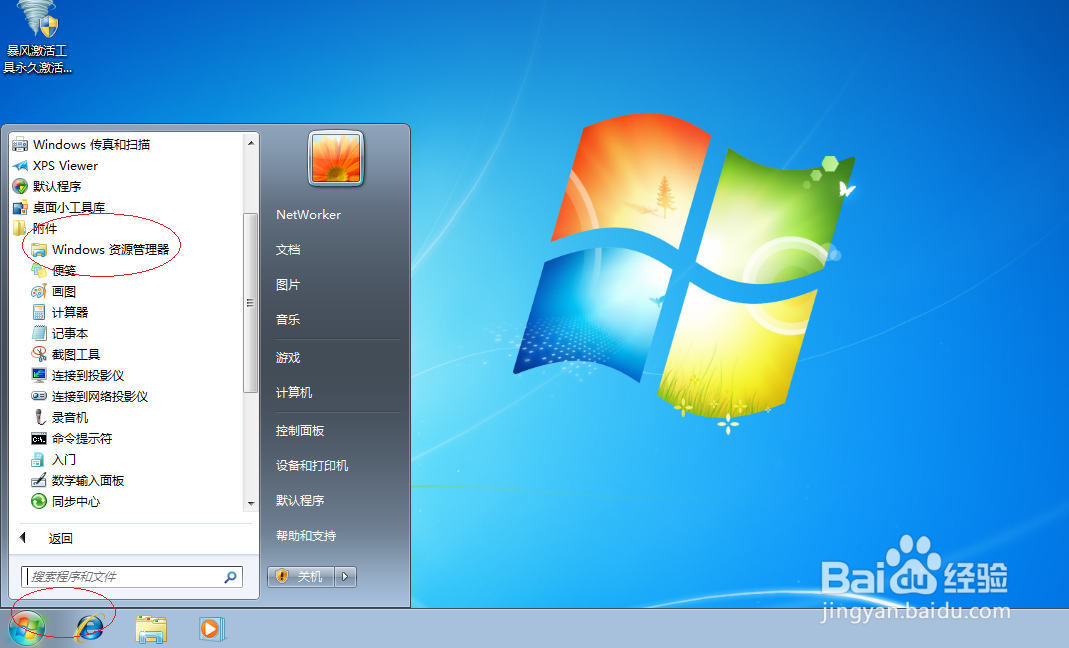The width and height of the screenshot is (1069, 648).
Task: Click the programs list scrollbar thumb
Action: pyautogui.click(x=250, y=303)
